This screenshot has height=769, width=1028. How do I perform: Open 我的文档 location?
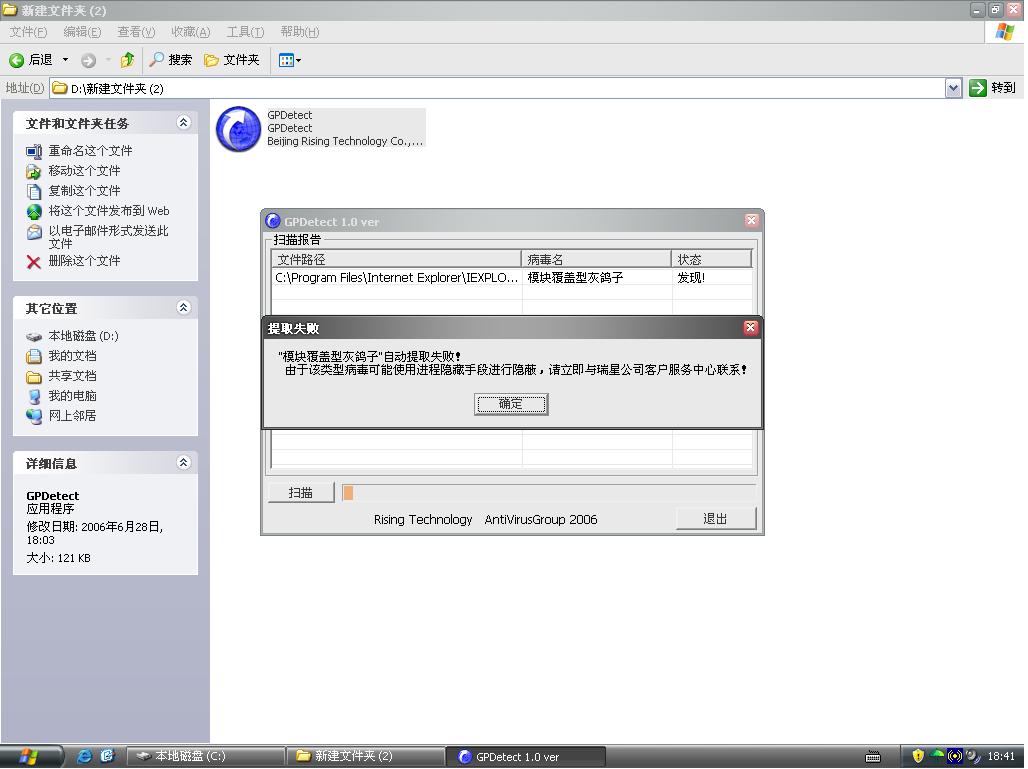coord(72,356)
